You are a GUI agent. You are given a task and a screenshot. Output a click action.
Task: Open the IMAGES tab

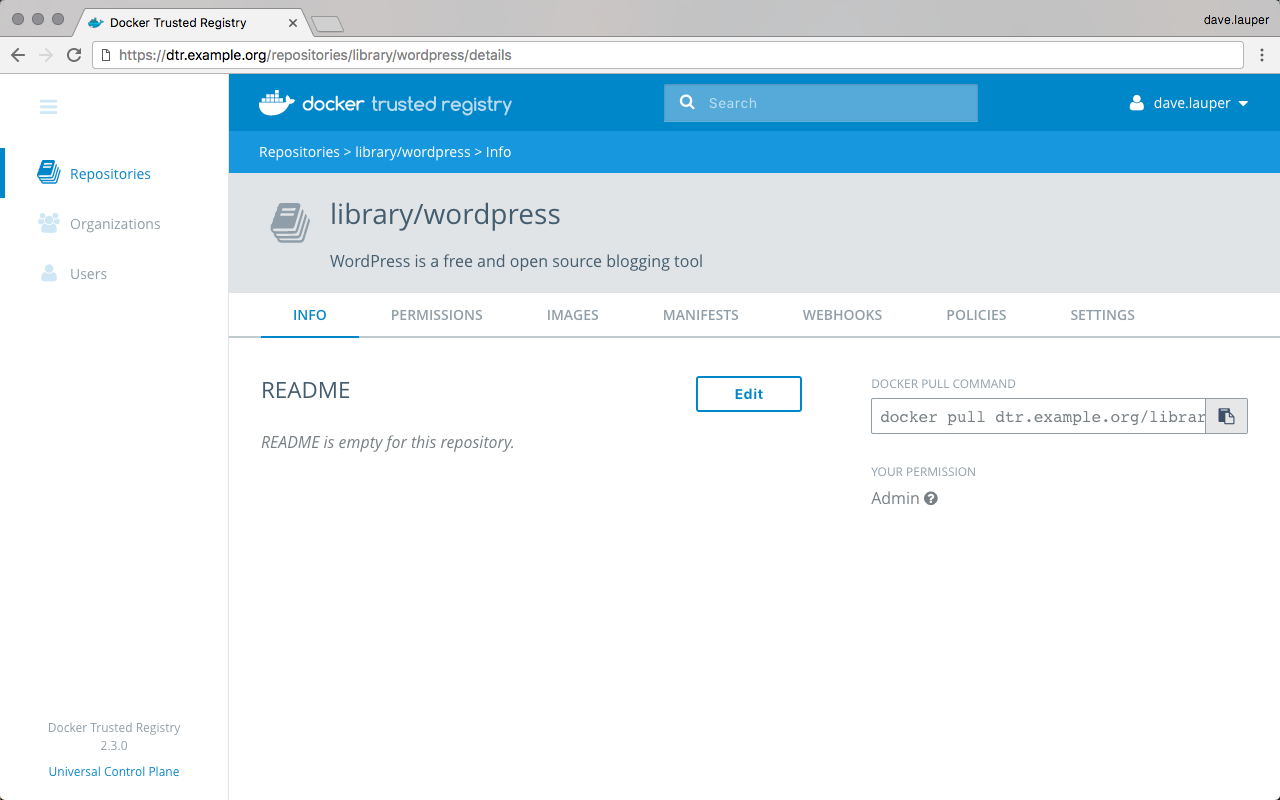(x=572, y=315)
